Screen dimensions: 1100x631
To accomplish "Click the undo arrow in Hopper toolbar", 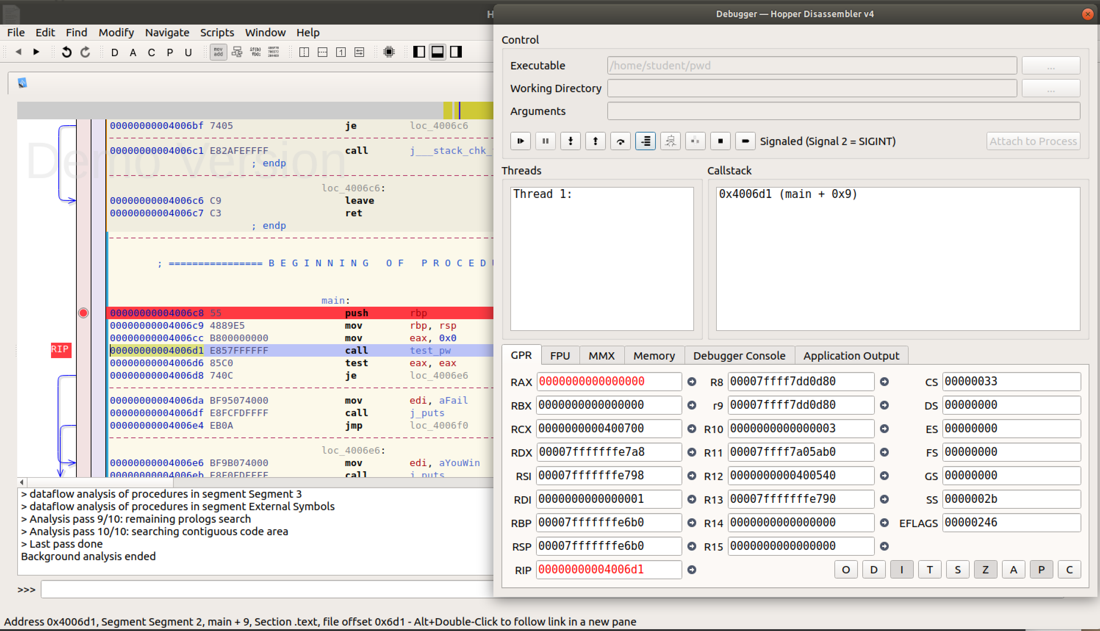I will pyautogui.click(x=67, y=52).
